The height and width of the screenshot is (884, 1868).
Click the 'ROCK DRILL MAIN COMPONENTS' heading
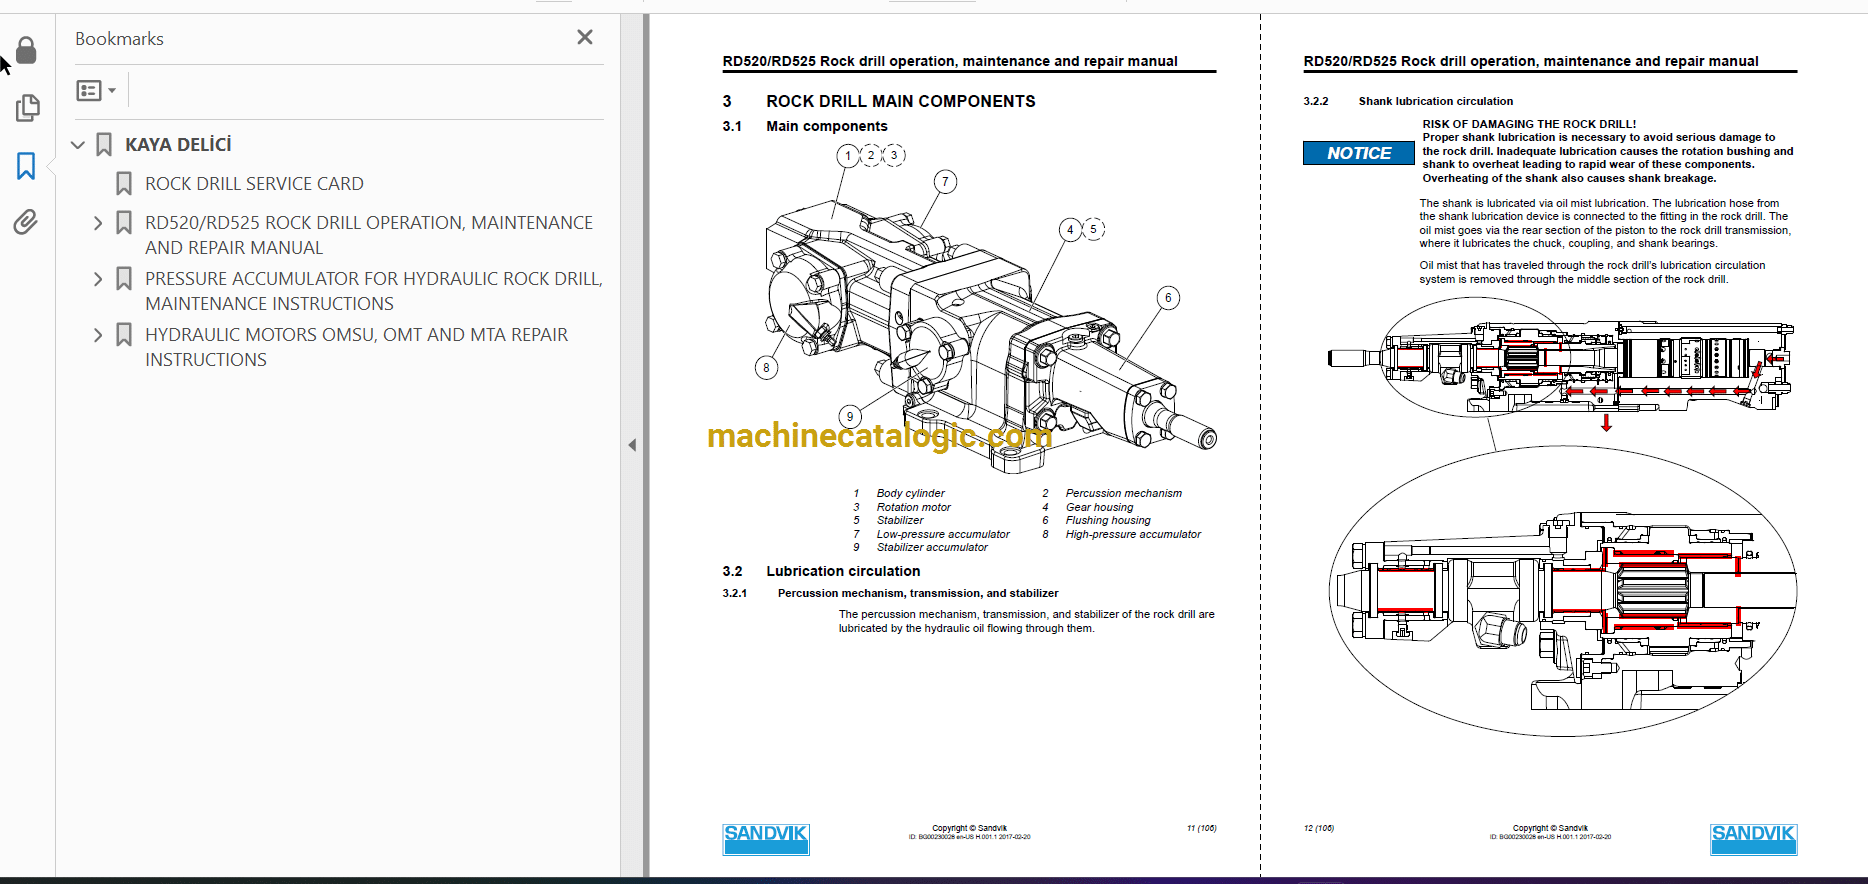(x=901, y=101)
